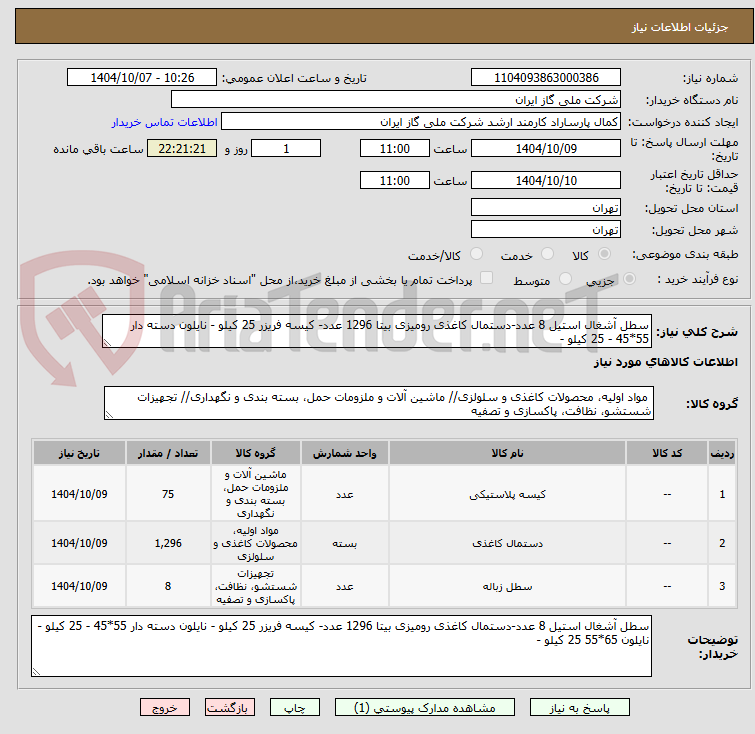Image resolution: width=755 pixels, height=734 pixels.
Task: Select the کالا/خدمت radio button
Action: [476, 254]
